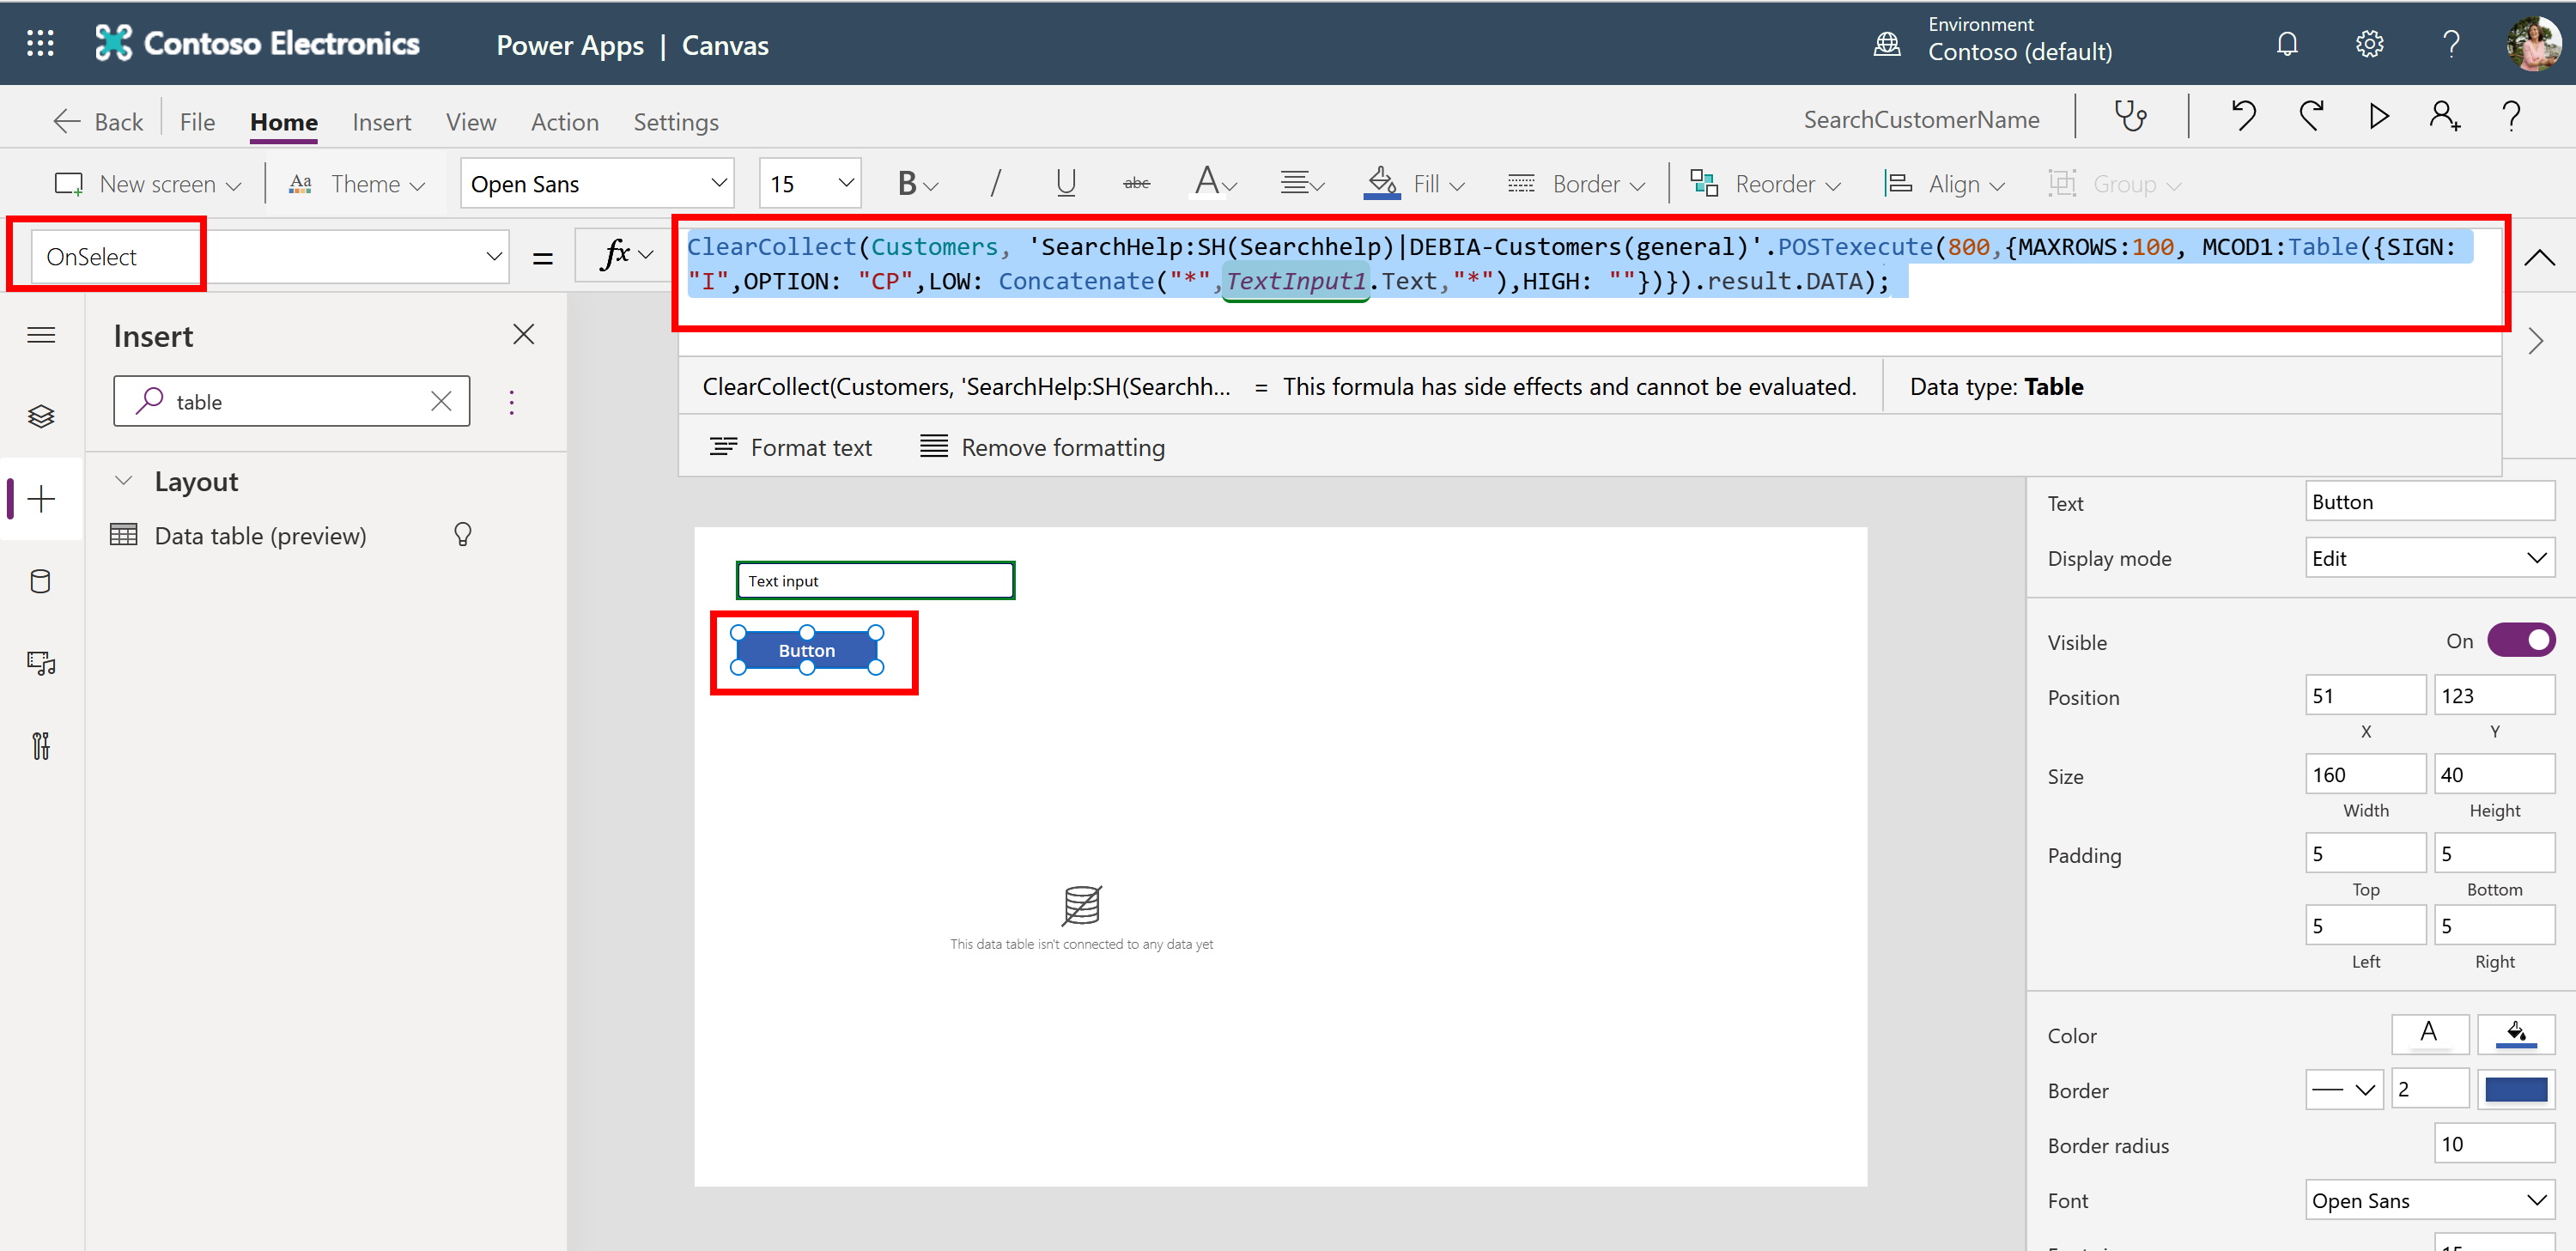Open Advanced tools icon in sidebar

pyautogui.click(x=41, y=746)
